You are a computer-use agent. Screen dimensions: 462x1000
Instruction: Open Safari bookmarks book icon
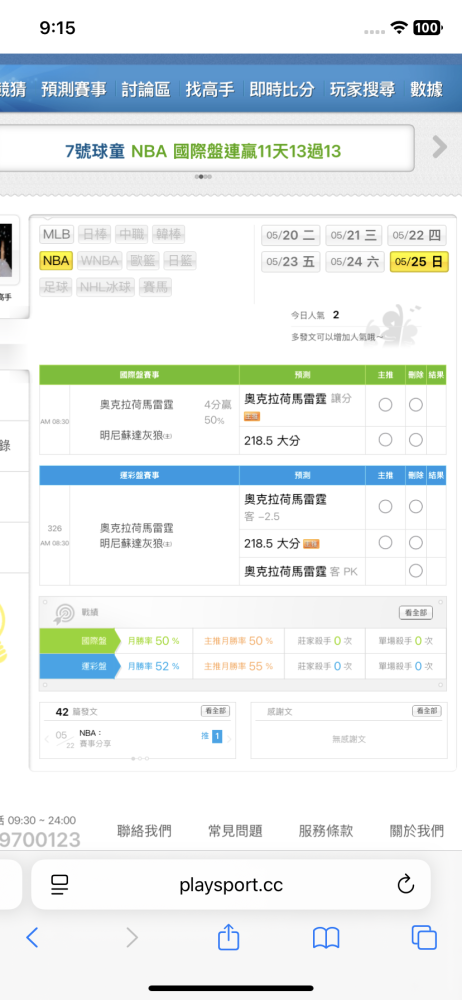coord(326,938)
